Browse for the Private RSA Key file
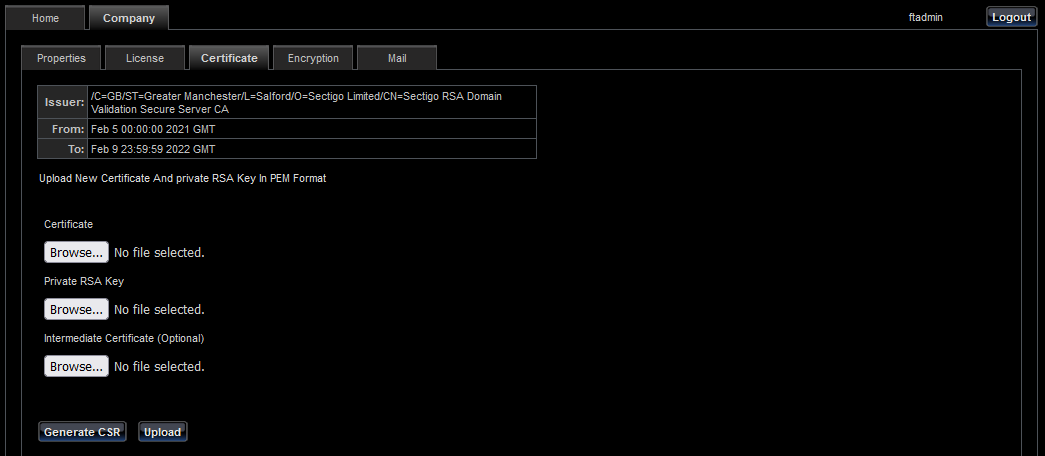The height and width of the screenshot is (456, 1045). tap(76, 309)
